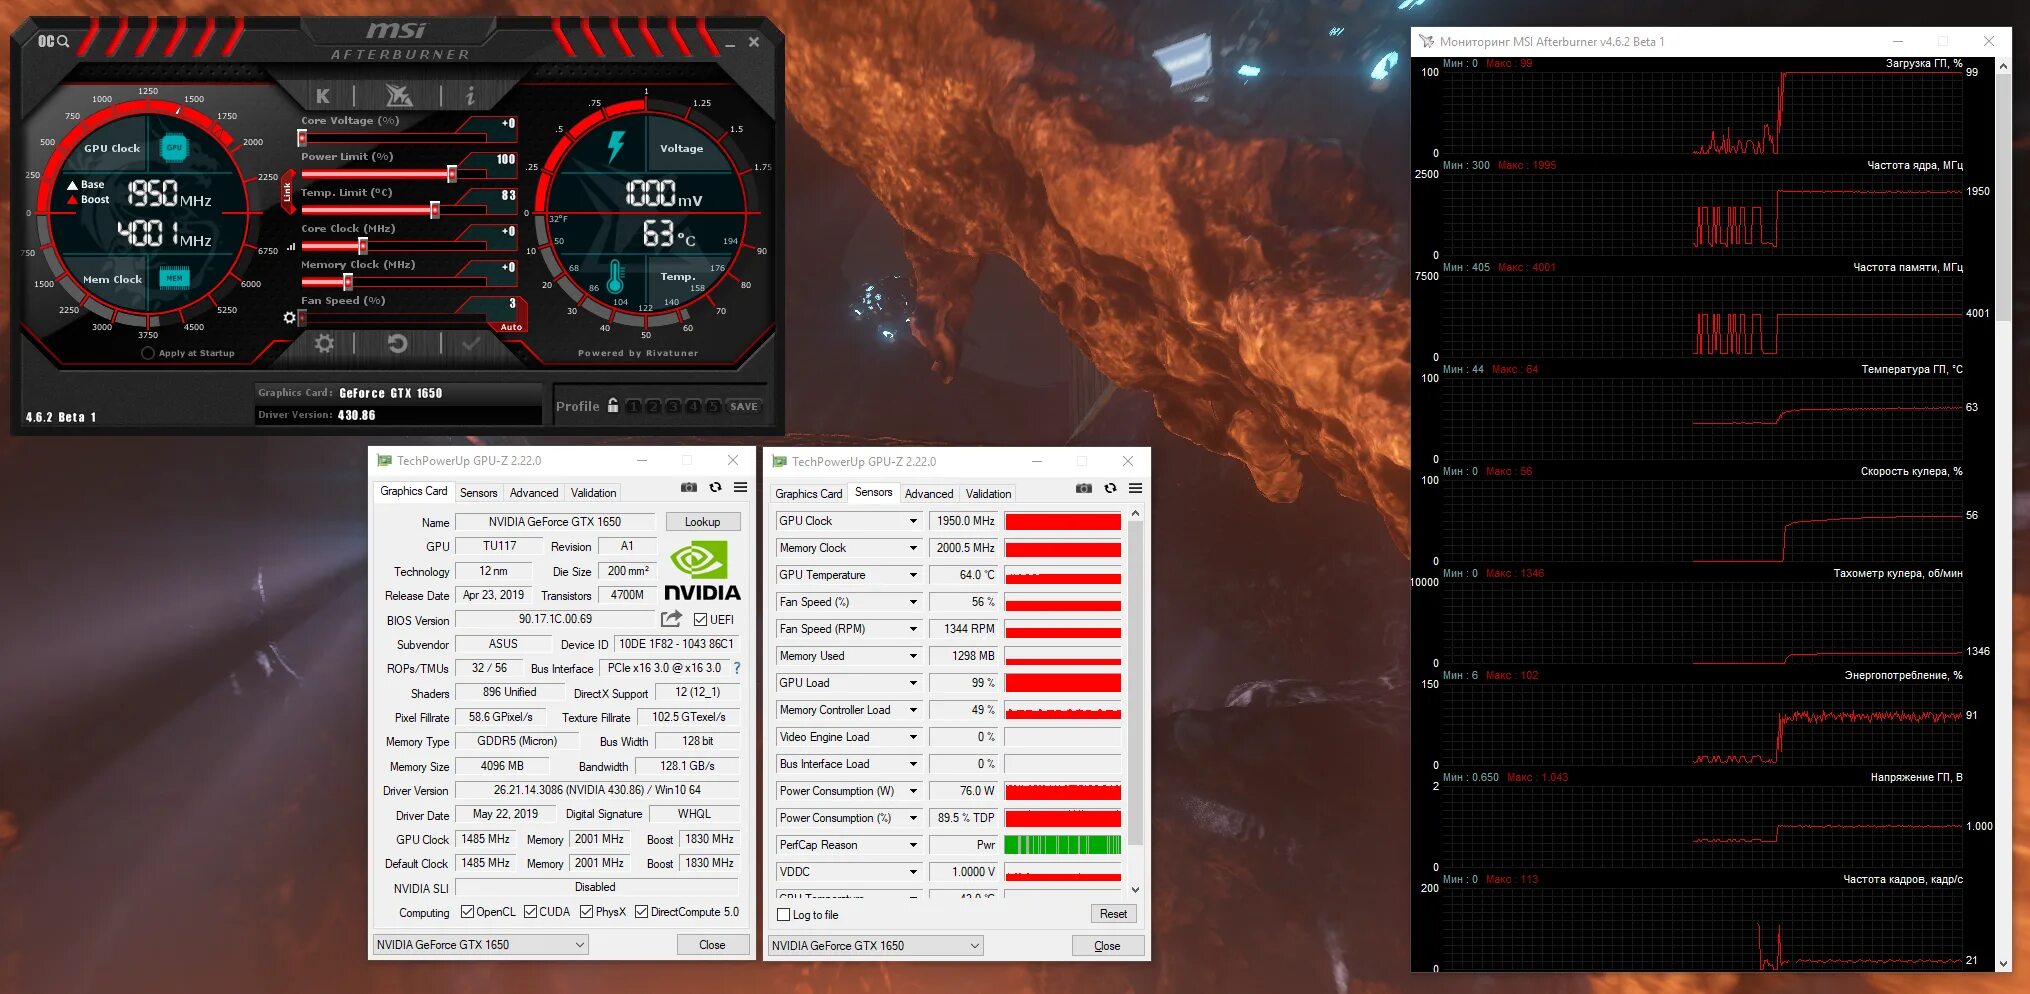
Task: Click the Kombustor K button
Action: pos(323,96)
